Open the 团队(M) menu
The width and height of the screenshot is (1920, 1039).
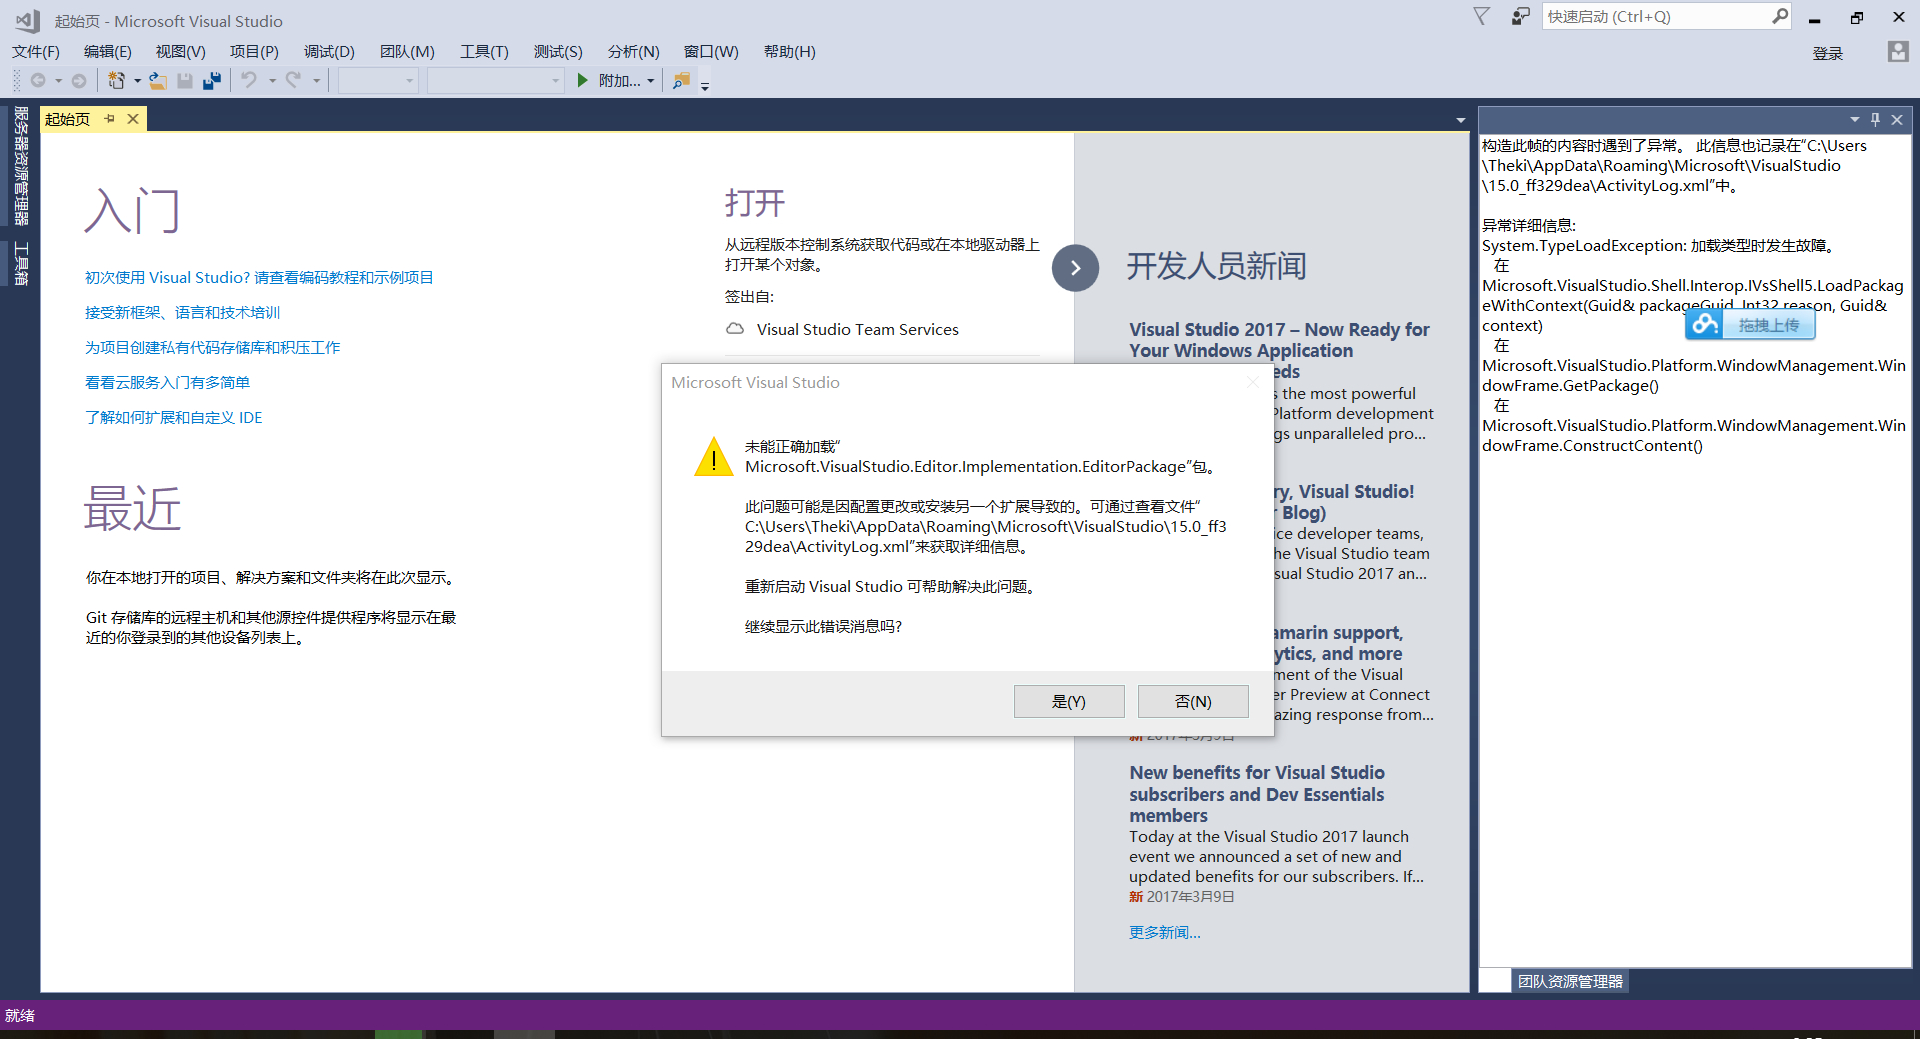pyautogui.click(x=407, y=52)
